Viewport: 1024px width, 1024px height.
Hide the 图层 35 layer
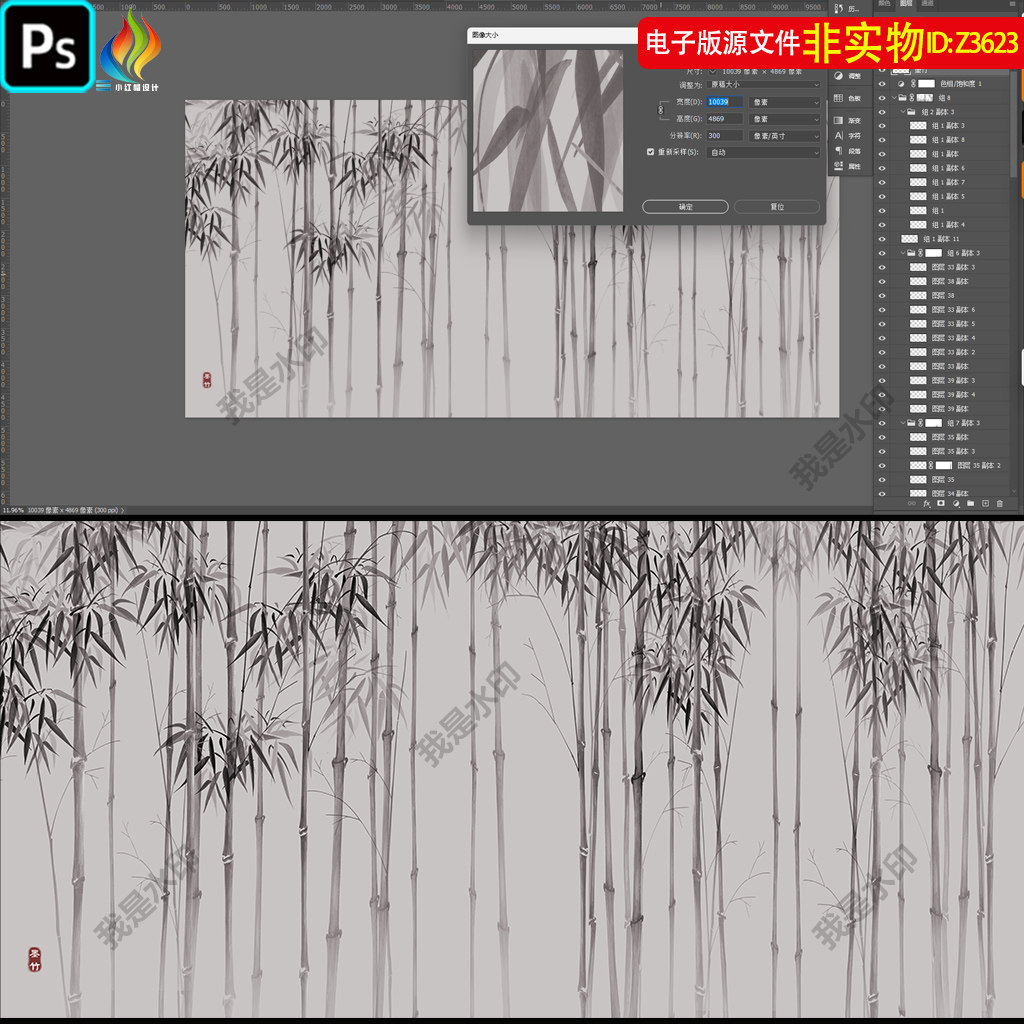(882, 479)
